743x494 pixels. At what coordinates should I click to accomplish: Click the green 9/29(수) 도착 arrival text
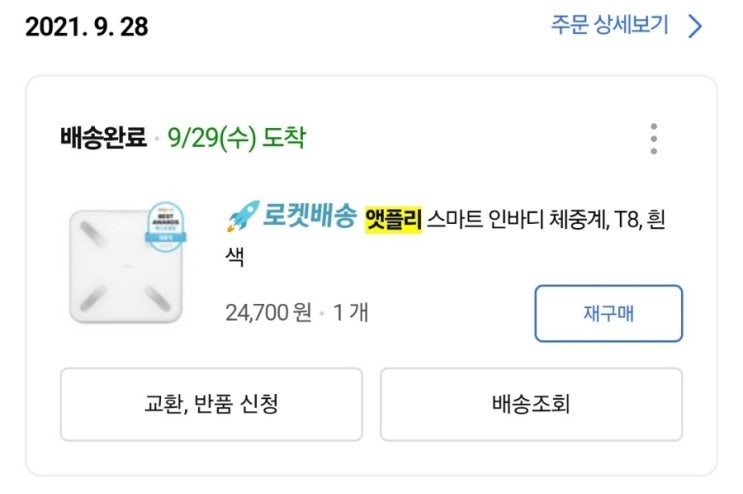click(236, 136)
